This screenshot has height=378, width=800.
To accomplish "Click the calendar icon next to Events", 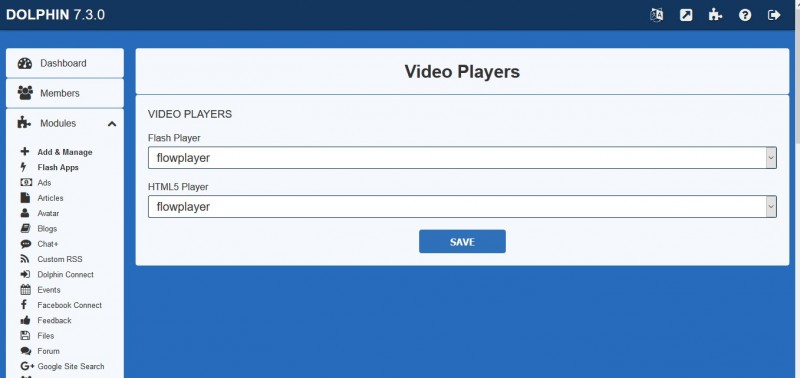I will (x=26, y=289).
